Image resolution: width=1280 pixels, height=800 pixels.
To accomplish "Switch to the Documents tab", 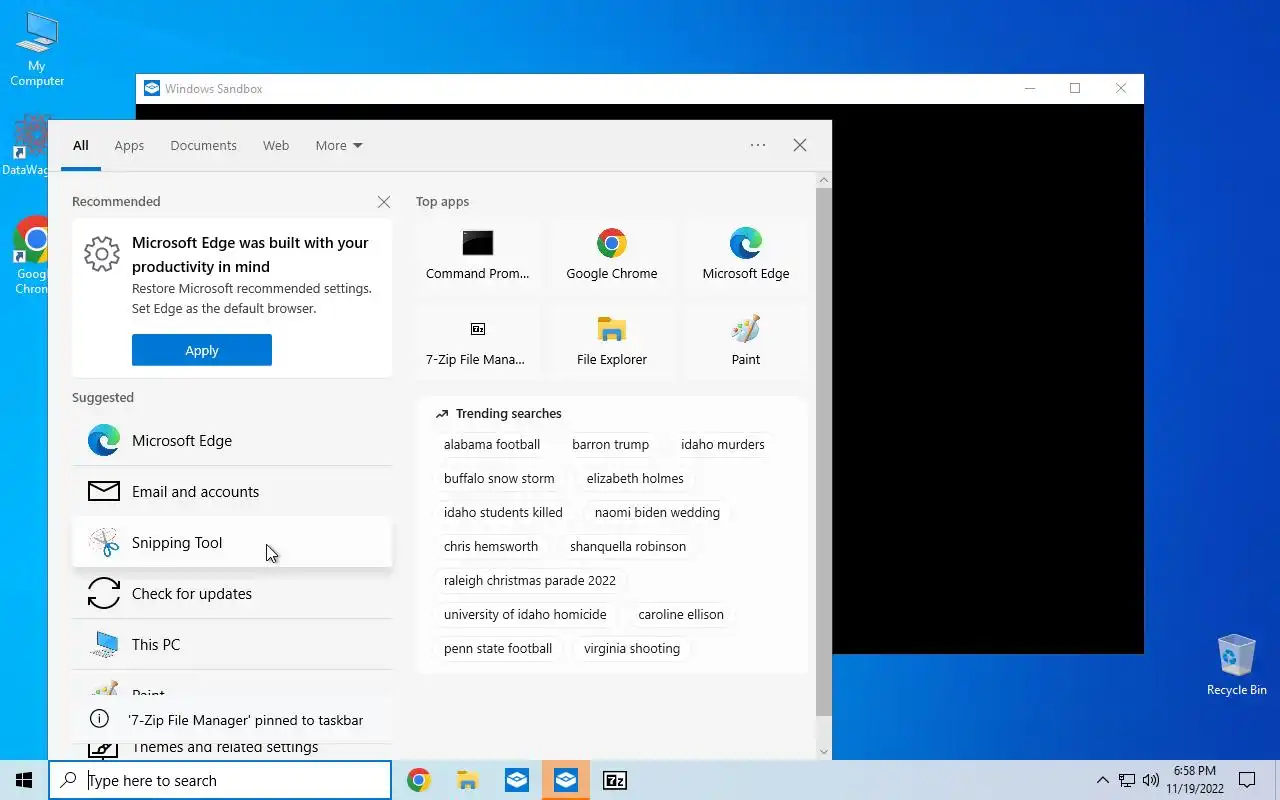I will (x=203, y=145).
